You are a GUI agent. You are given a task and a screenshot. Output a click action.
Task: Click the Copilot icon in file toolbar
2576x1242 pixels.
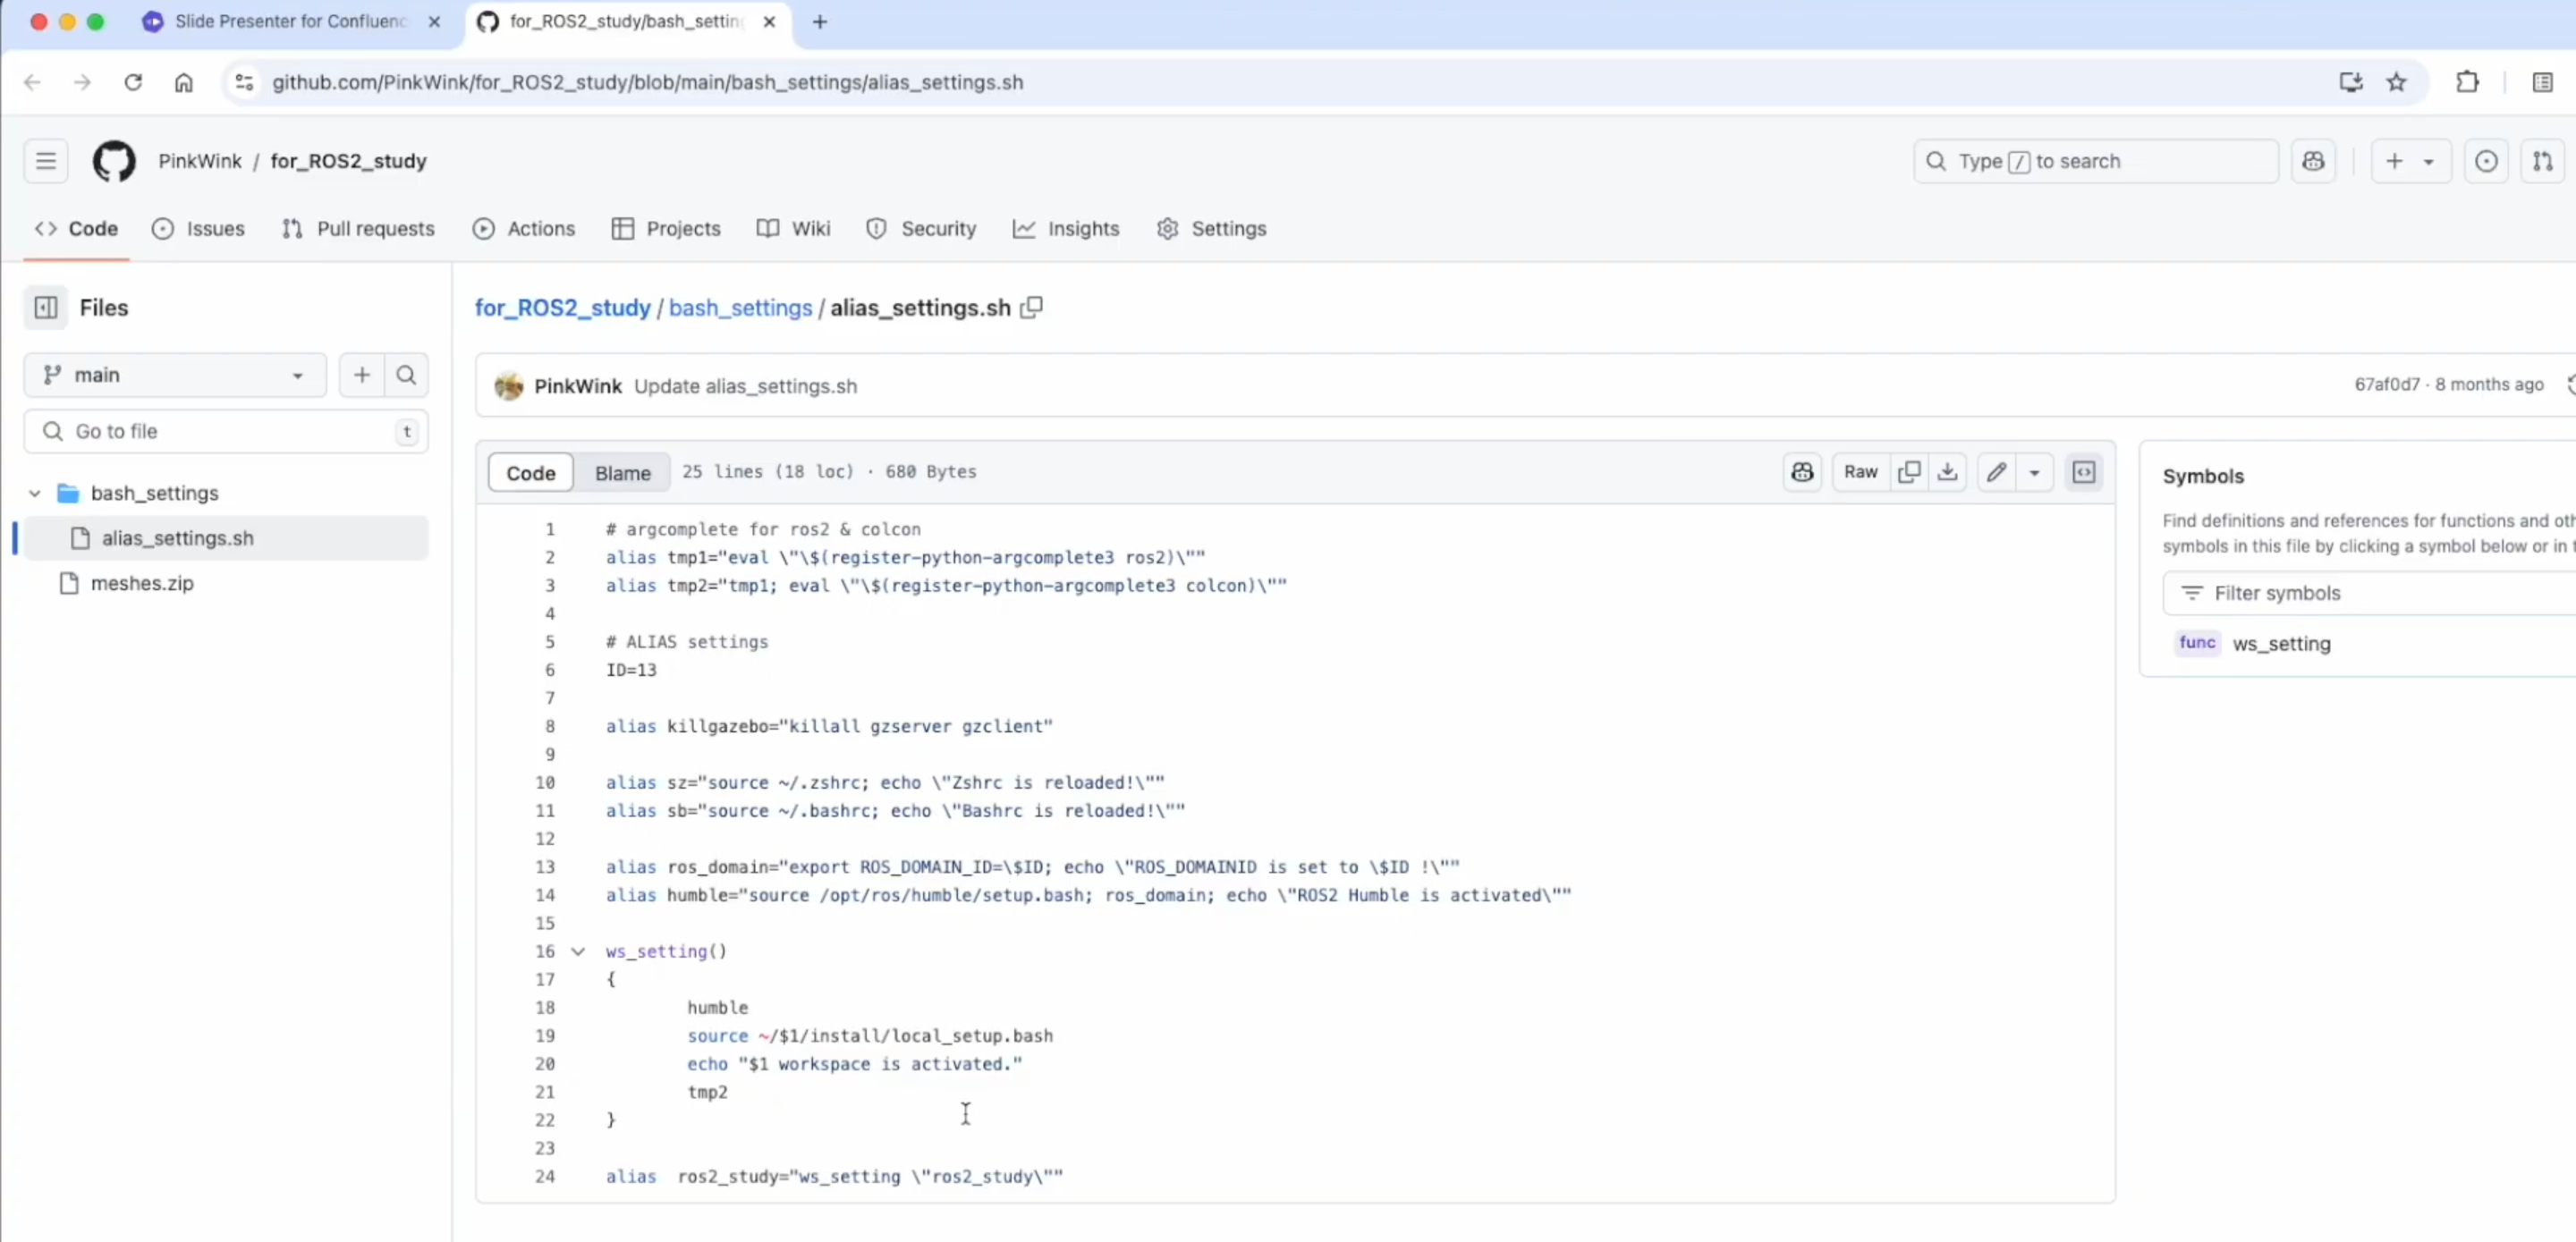coord(1802,472)
